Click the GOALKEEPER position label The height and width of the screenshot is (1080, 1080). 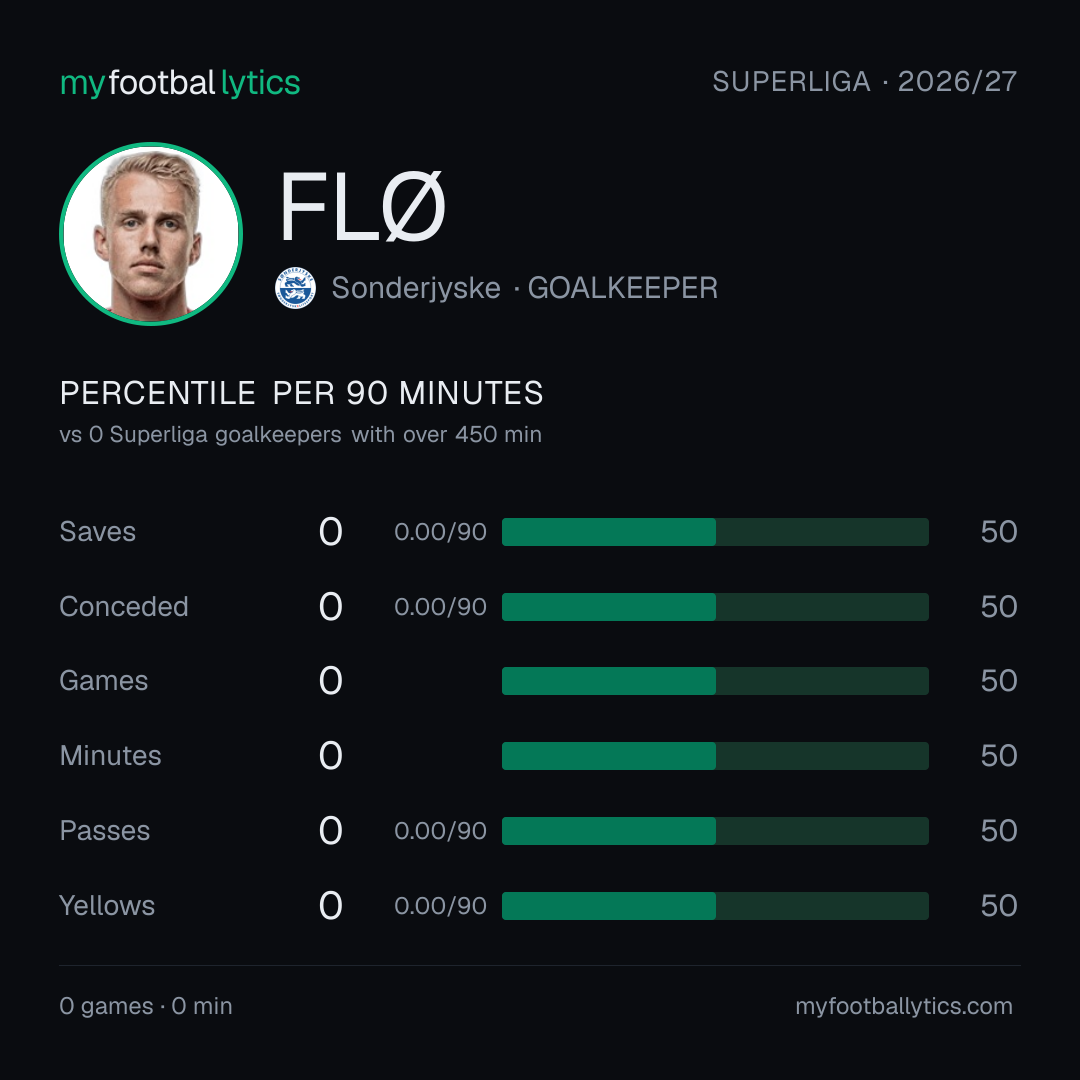coord(623,288)
